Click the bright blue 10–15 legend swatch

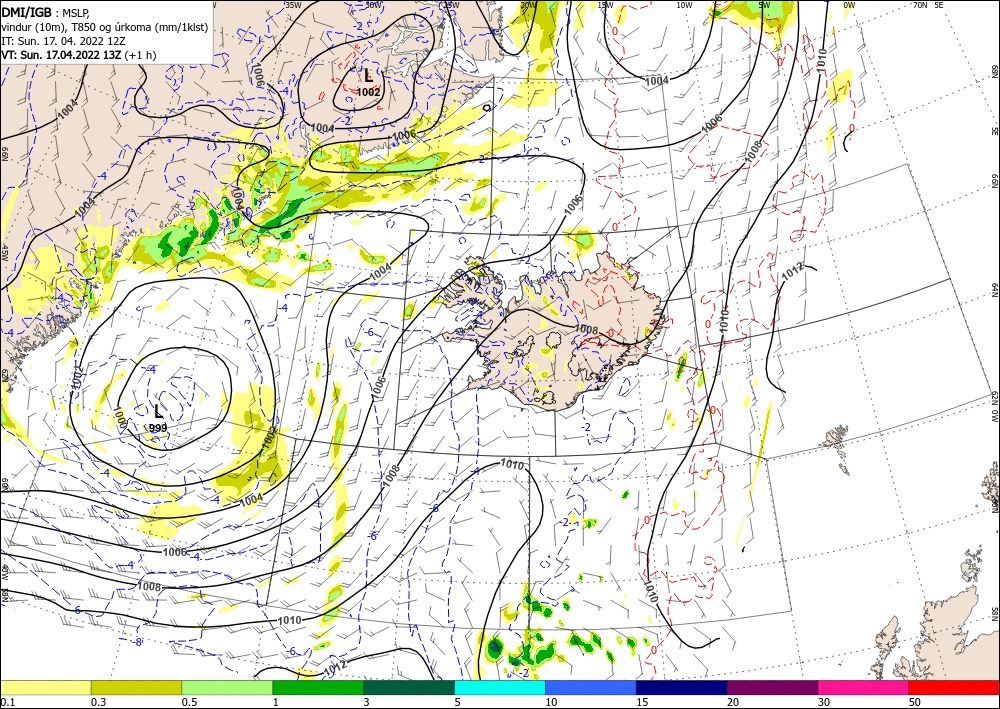pos(591,687)
